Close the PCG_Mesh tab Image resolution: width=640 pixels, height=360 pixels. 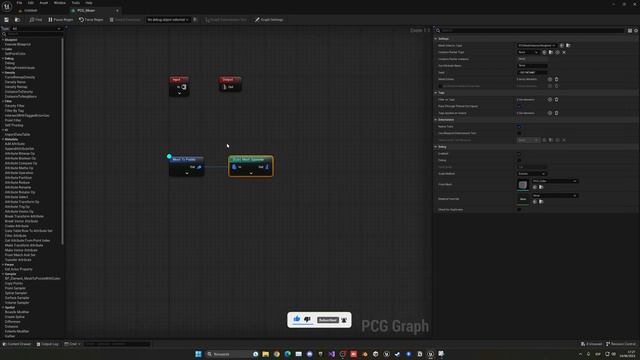117,11
